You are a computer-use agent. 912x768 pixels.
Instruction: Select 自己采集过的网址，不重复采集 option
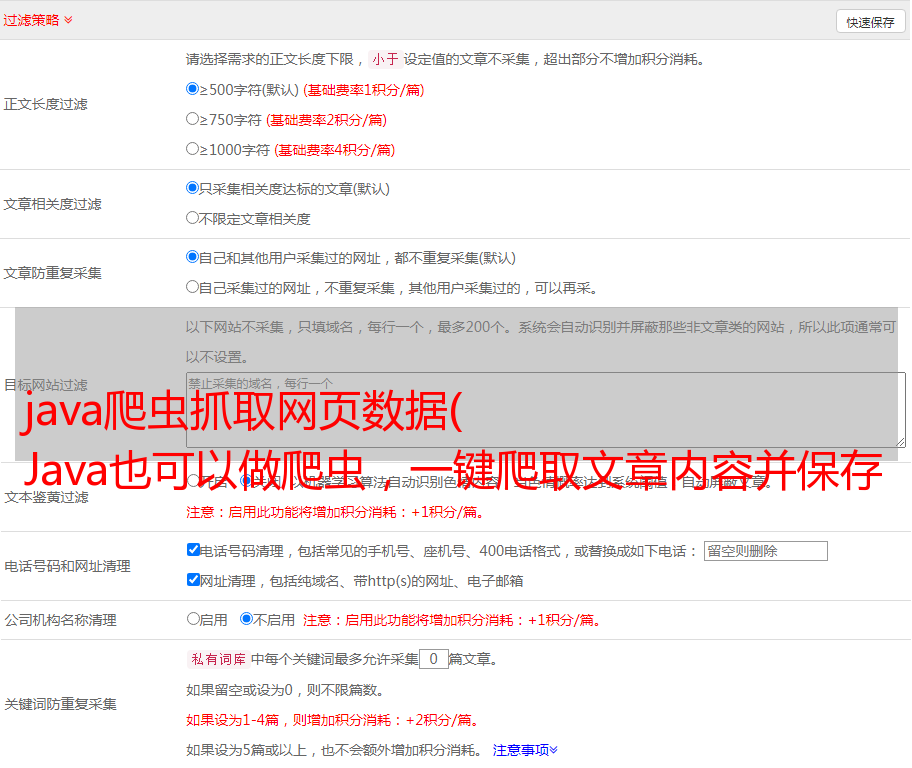pos(193,287)
